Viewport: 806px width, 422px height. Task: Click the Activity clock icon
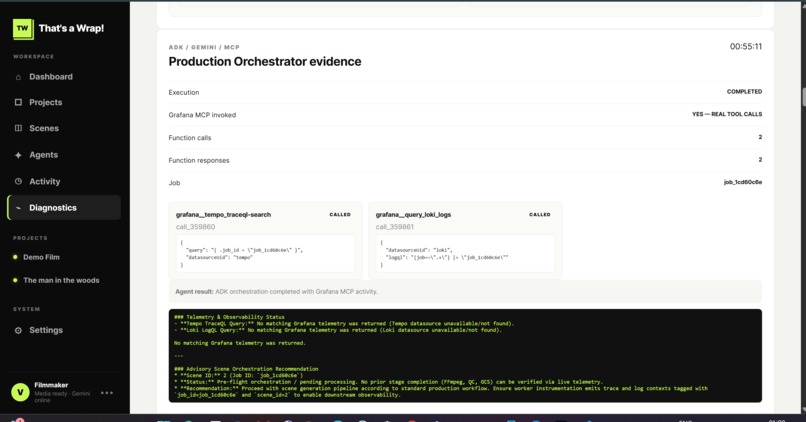(x=19, y=181)
